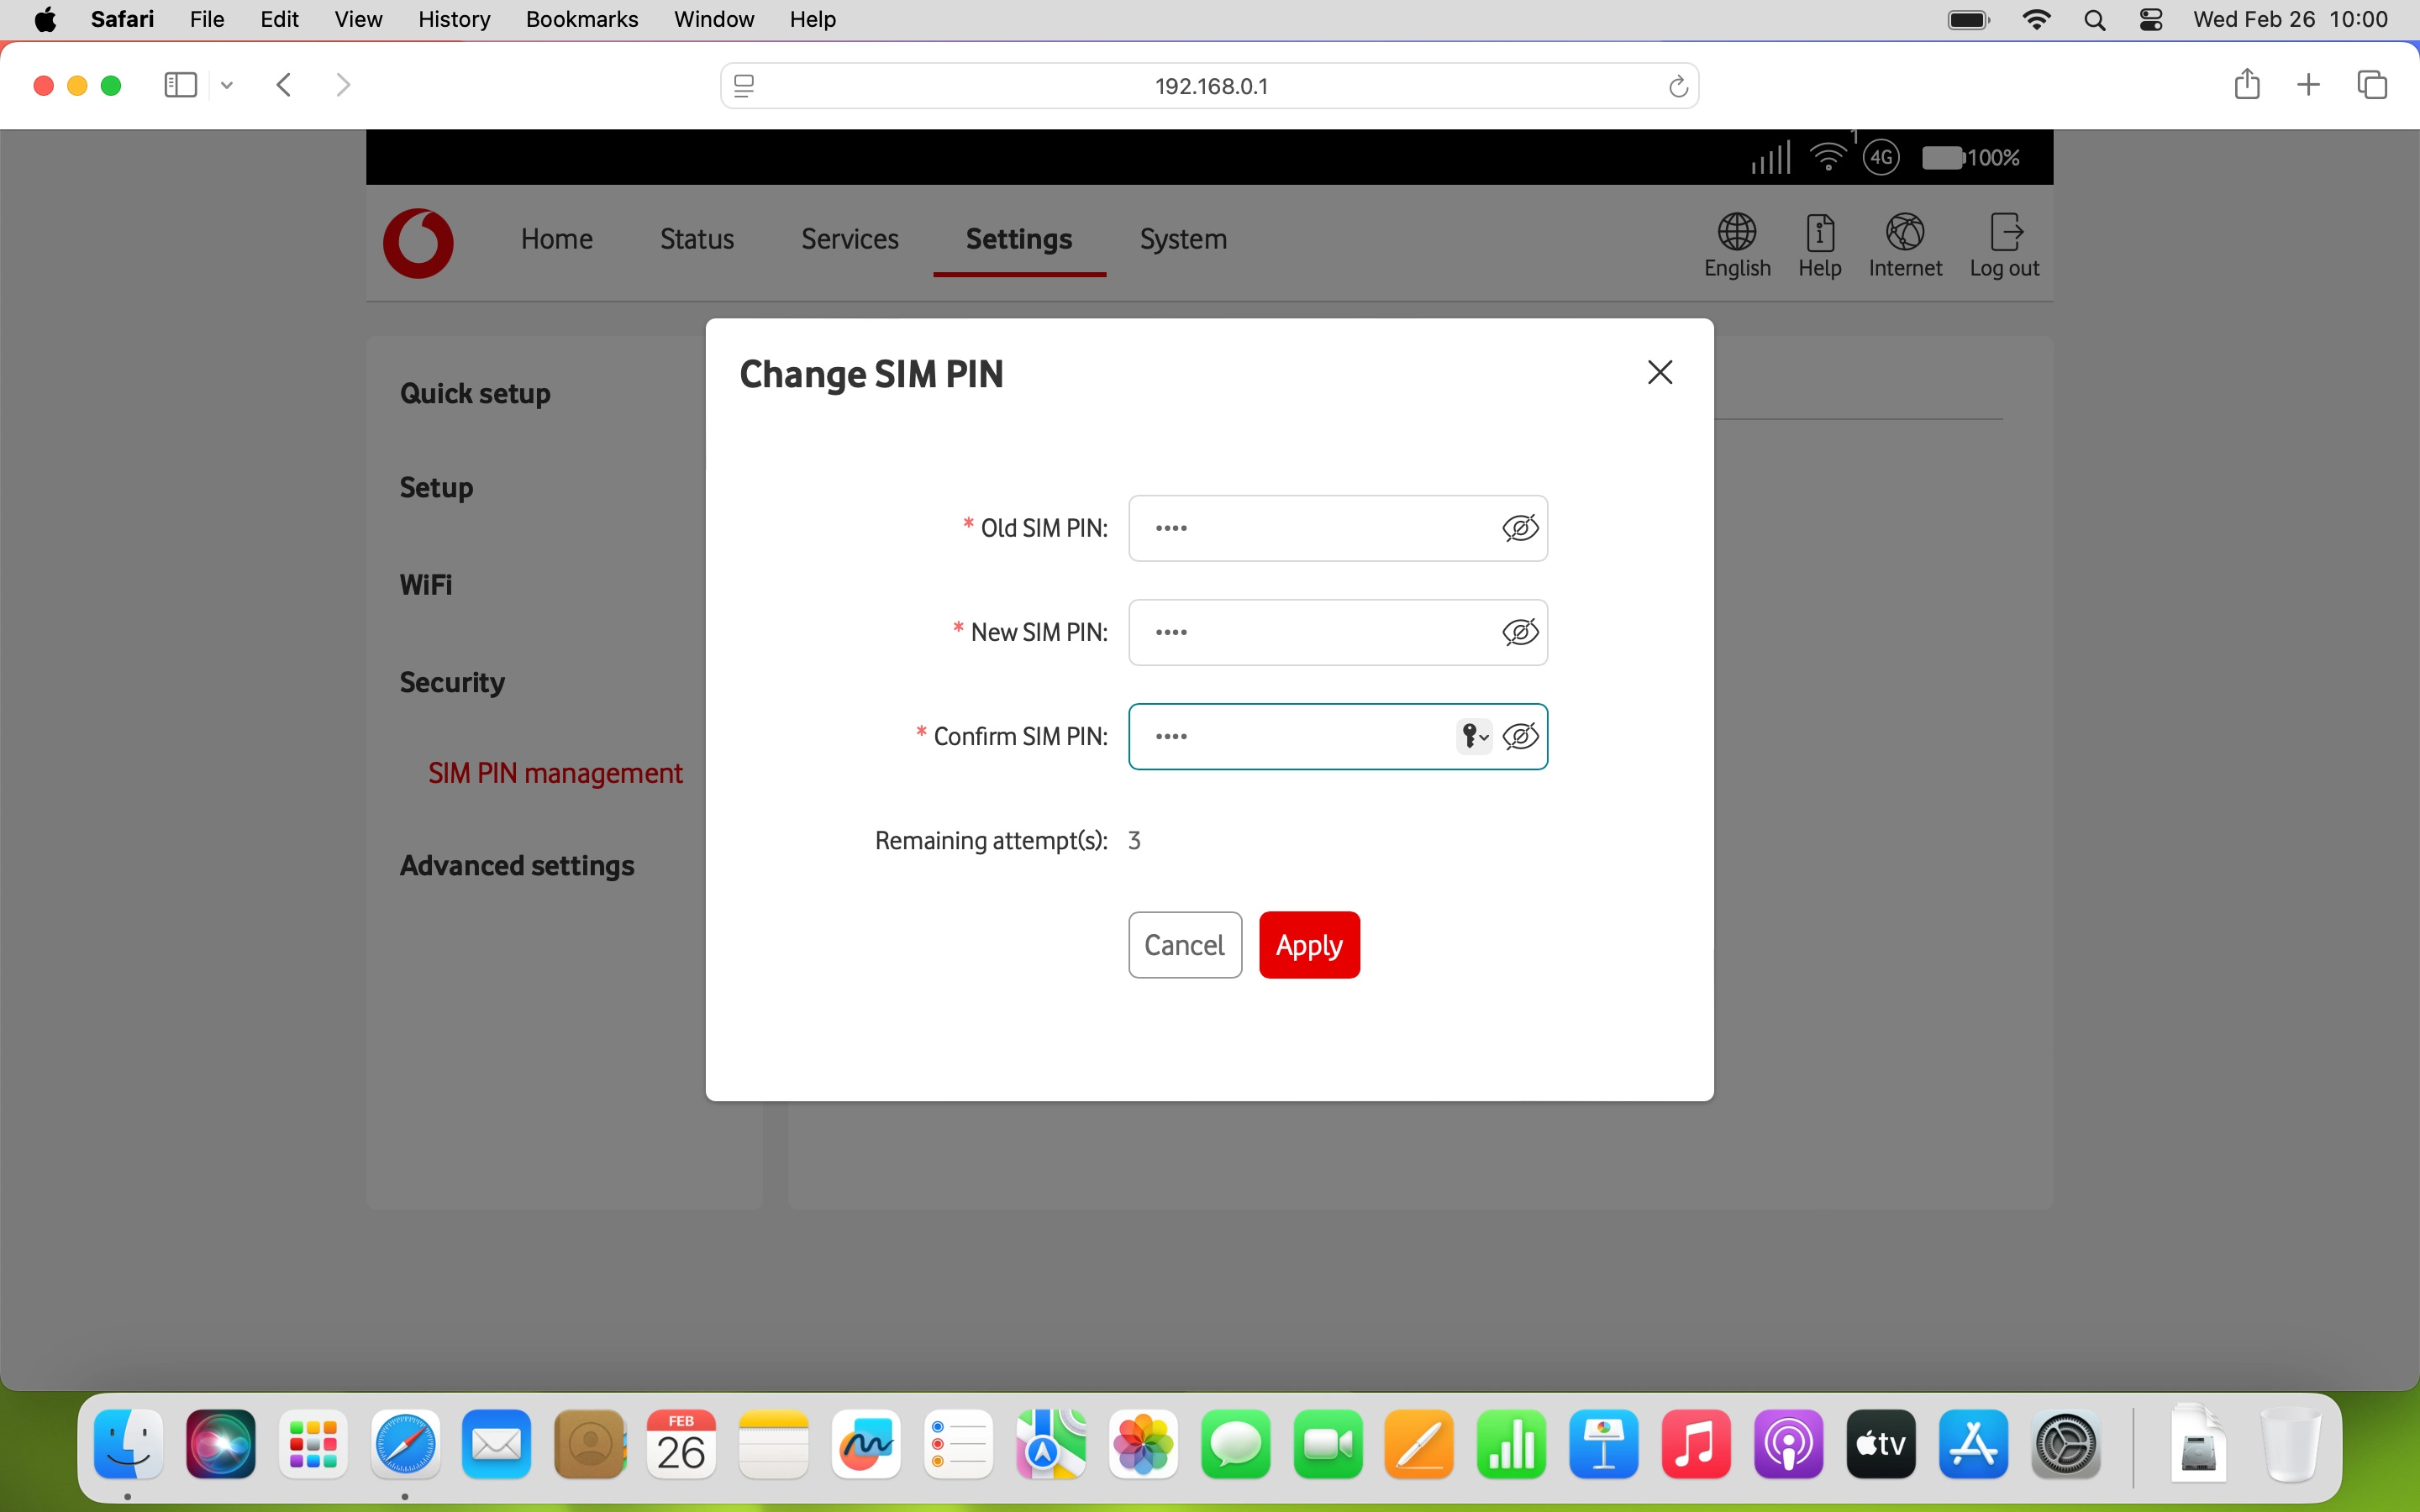This screenshot has width=2420, height=1512.
Task: Click the Apply button
Action: click(1309, 944)
